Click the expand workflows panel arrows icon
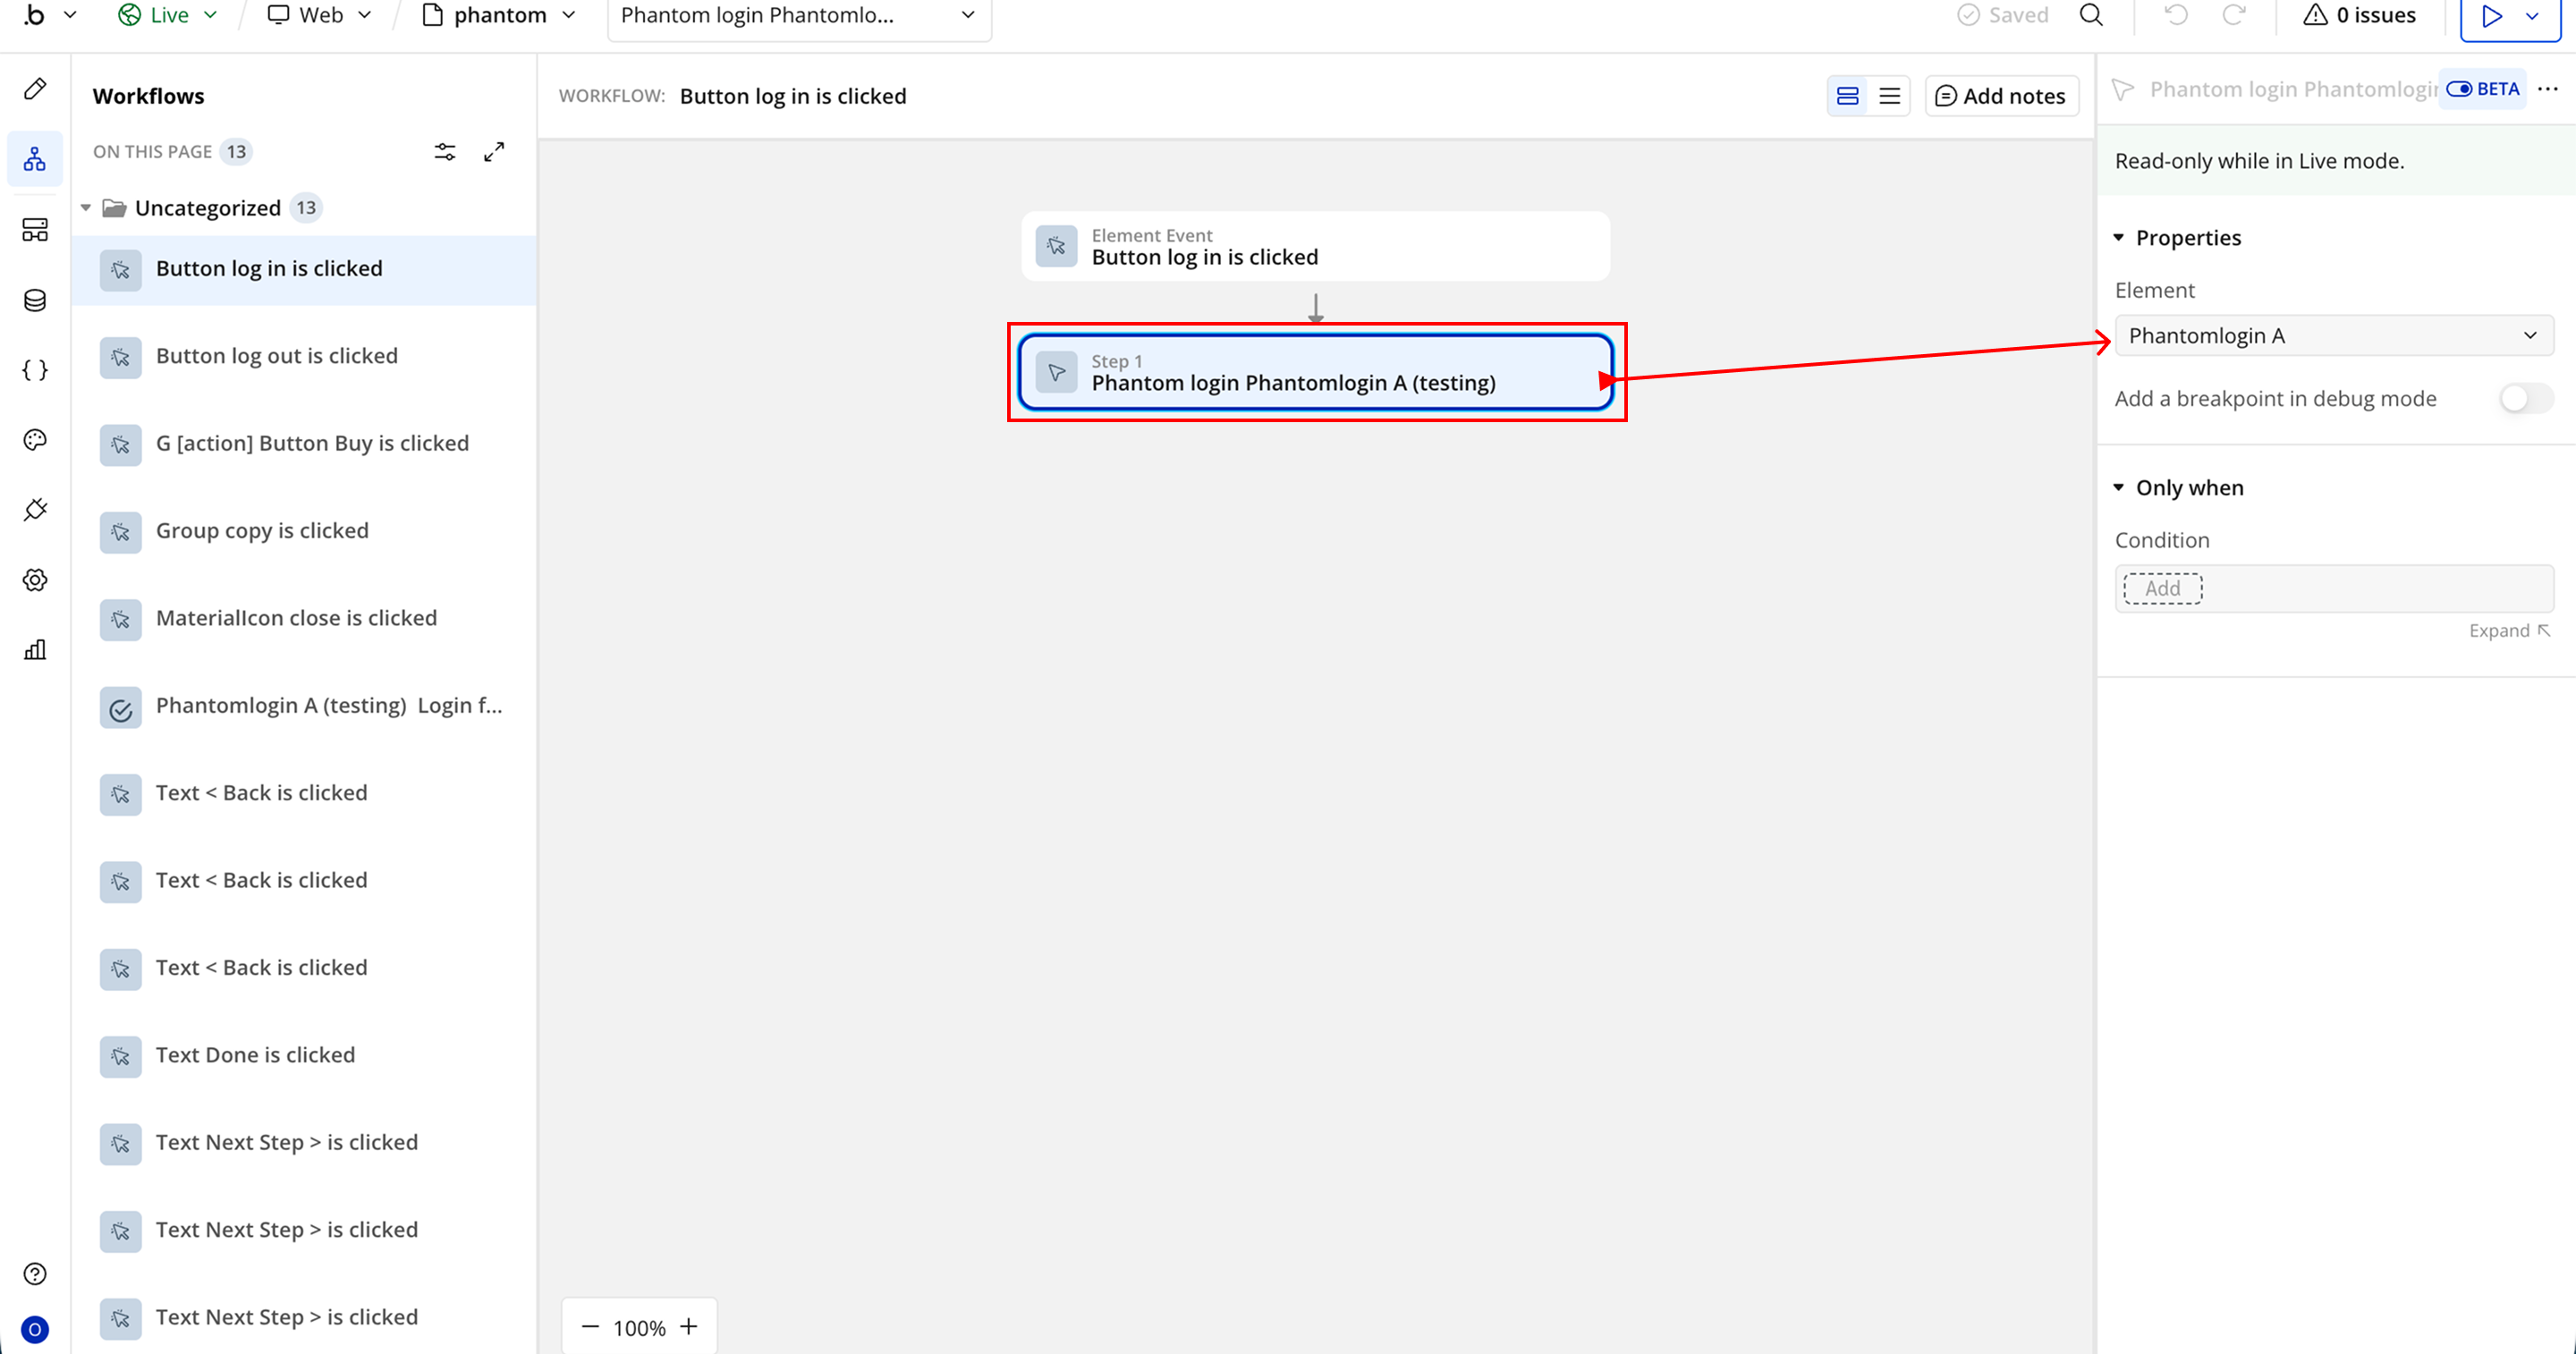The width and height of the screenshot is (2576, 1354). pos(494,152)
